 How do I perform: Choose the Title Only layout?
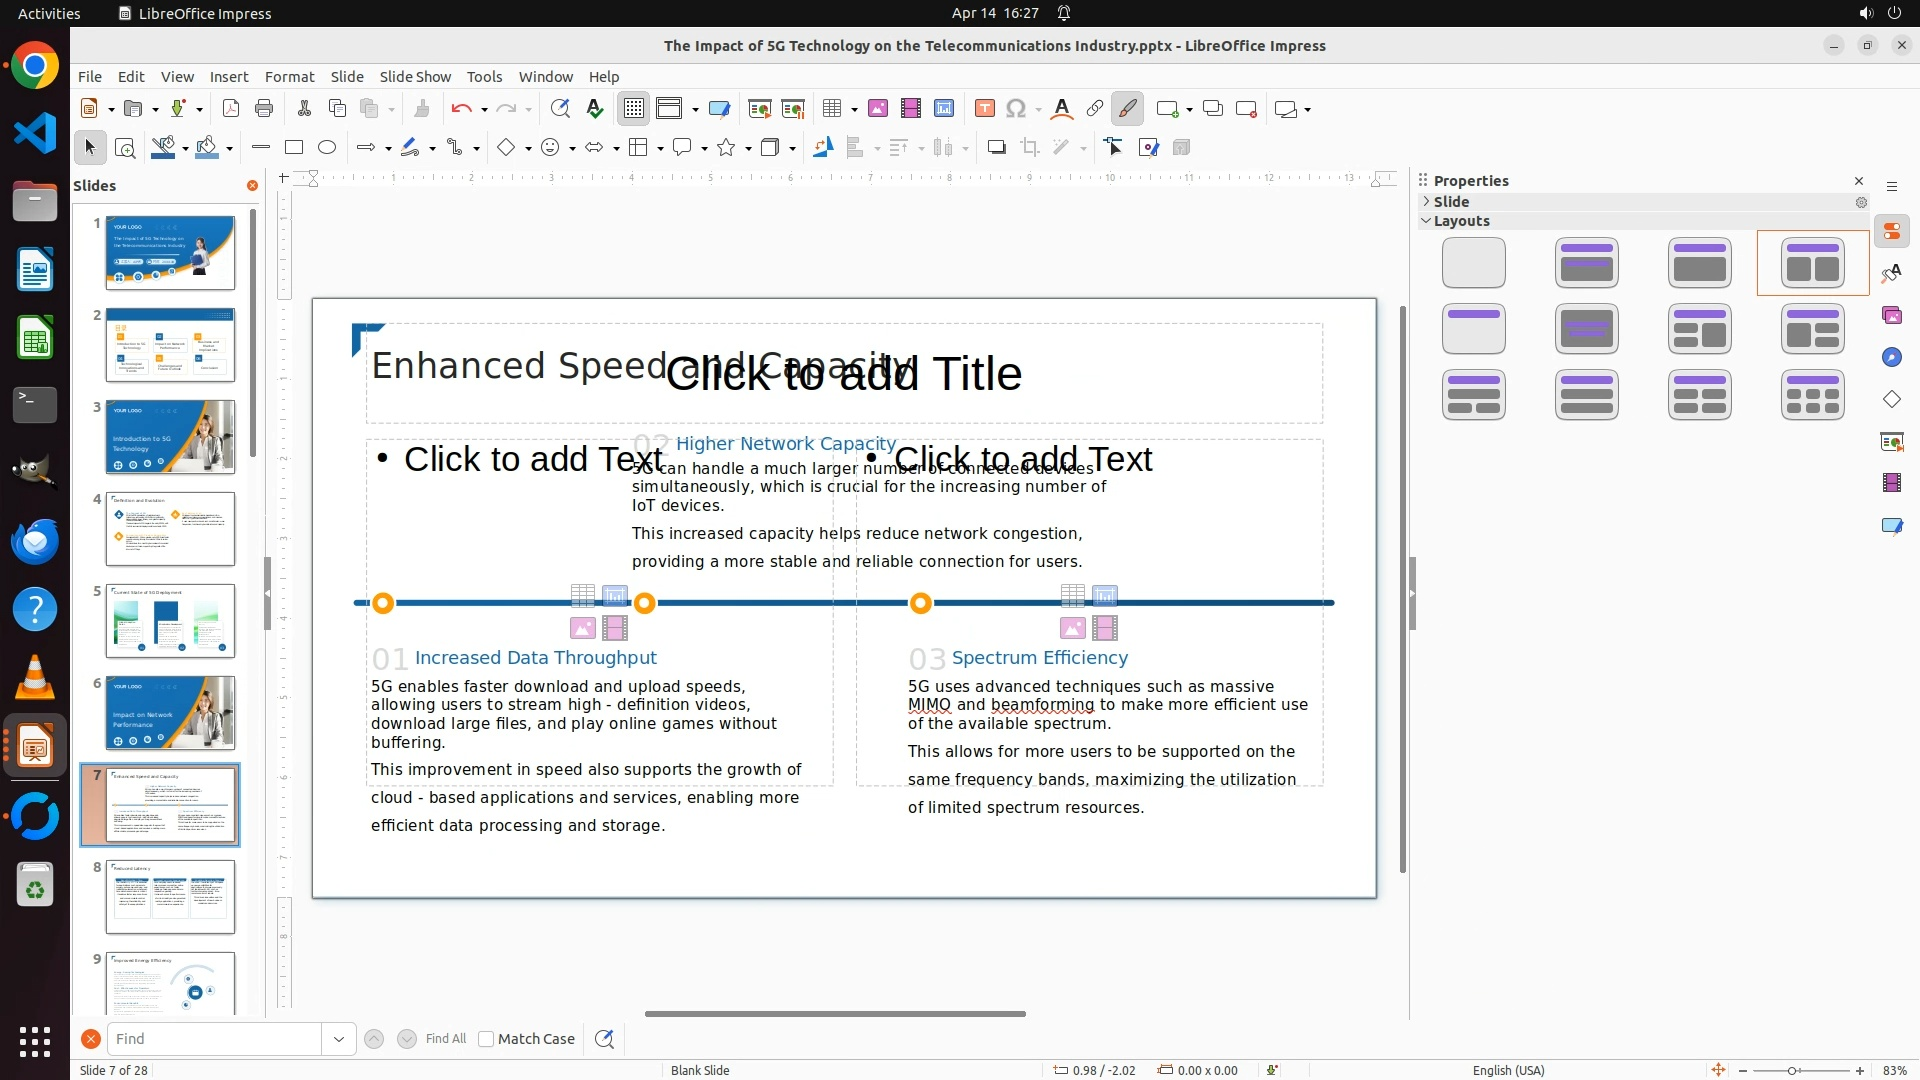point(1473,329)
